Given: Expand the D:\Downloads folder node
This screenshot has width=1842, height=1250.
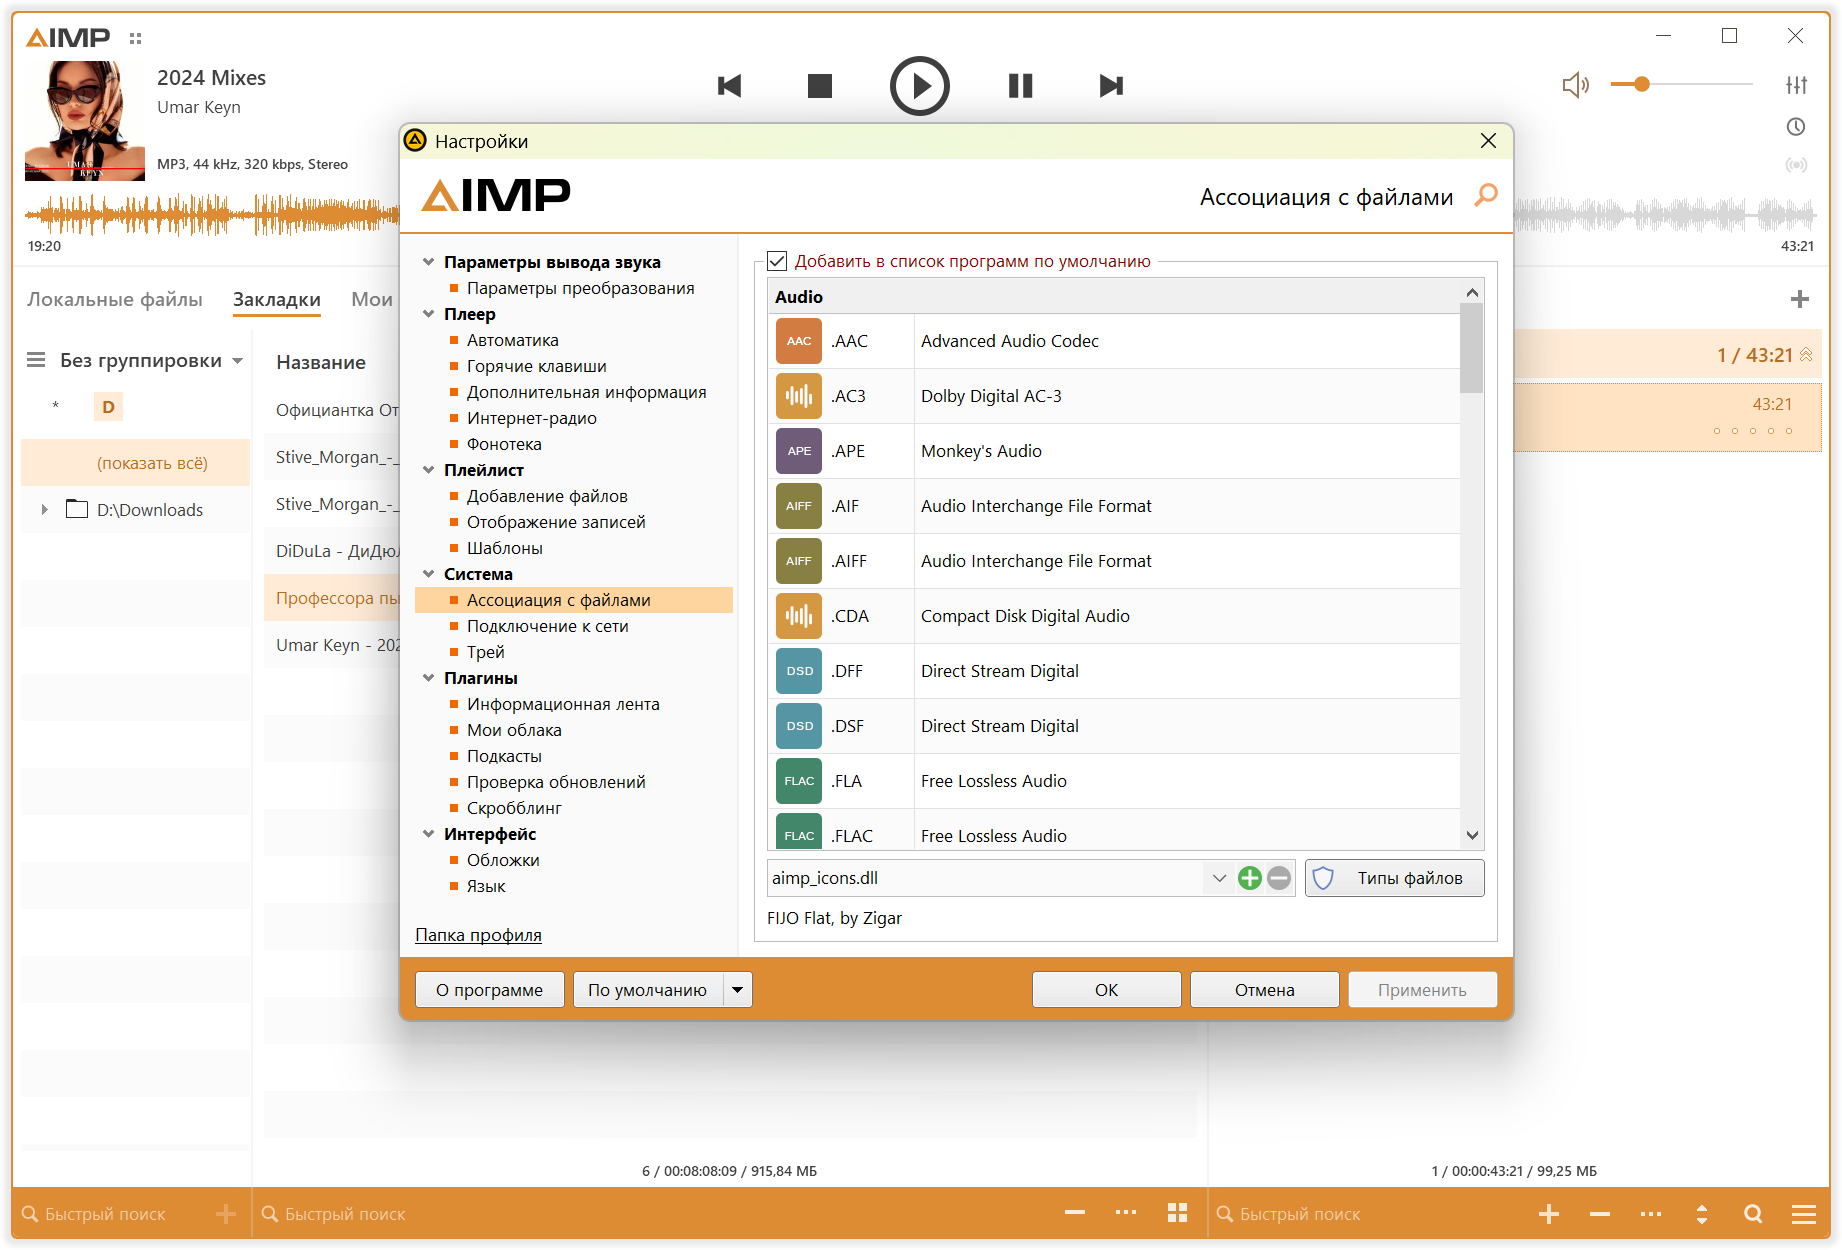Looking at the screenshot, I should click(44, 510).
